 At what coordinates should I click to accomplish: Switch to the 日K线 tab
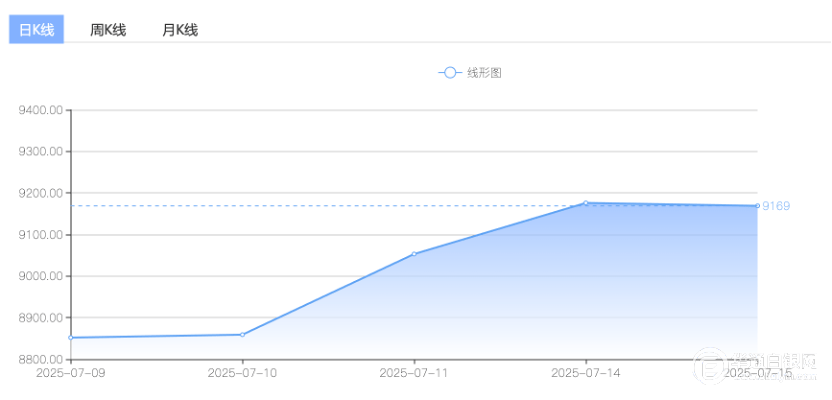tap(37, 30)
